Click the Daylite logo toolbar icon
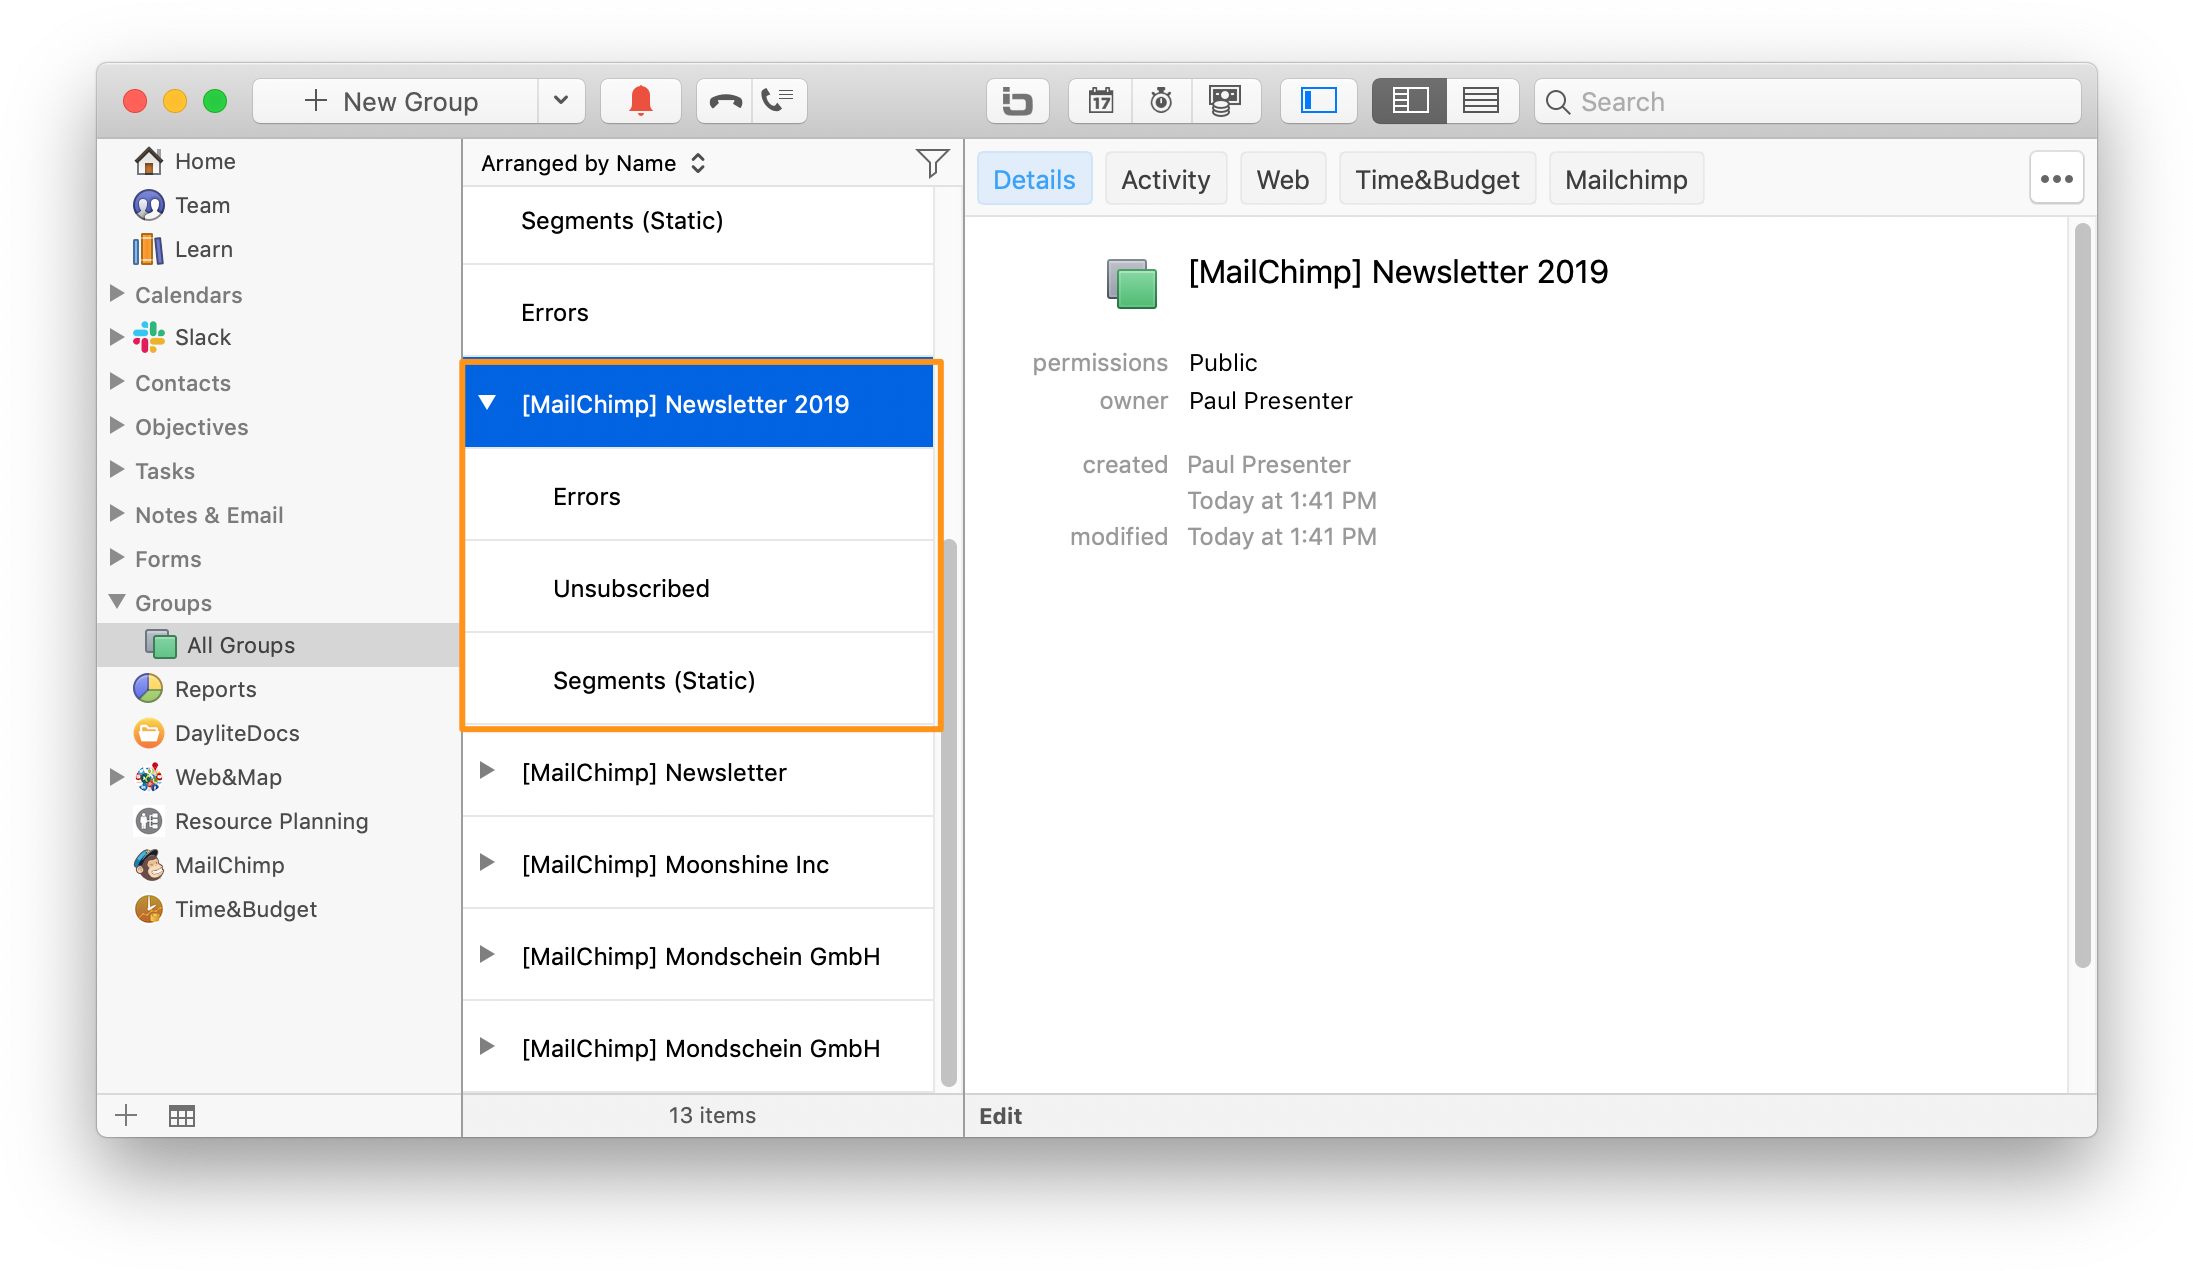The image size is (2193, 1271). tap(1017, 101)
